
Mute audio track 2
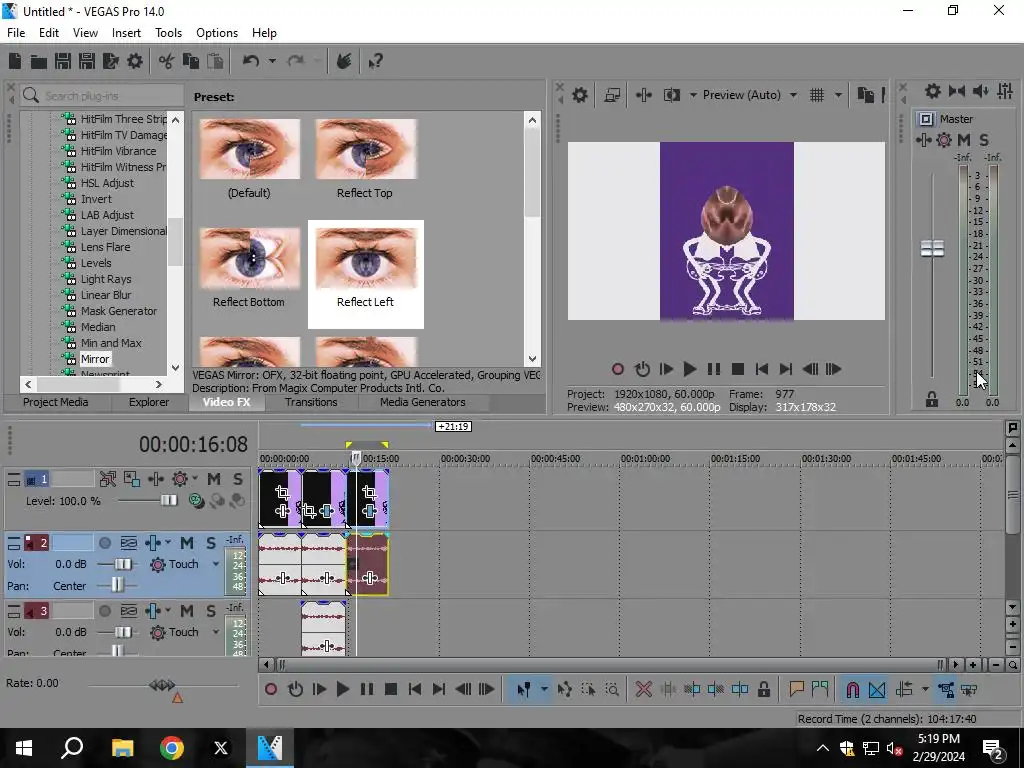pyautogui.click(x=187, y=543)
